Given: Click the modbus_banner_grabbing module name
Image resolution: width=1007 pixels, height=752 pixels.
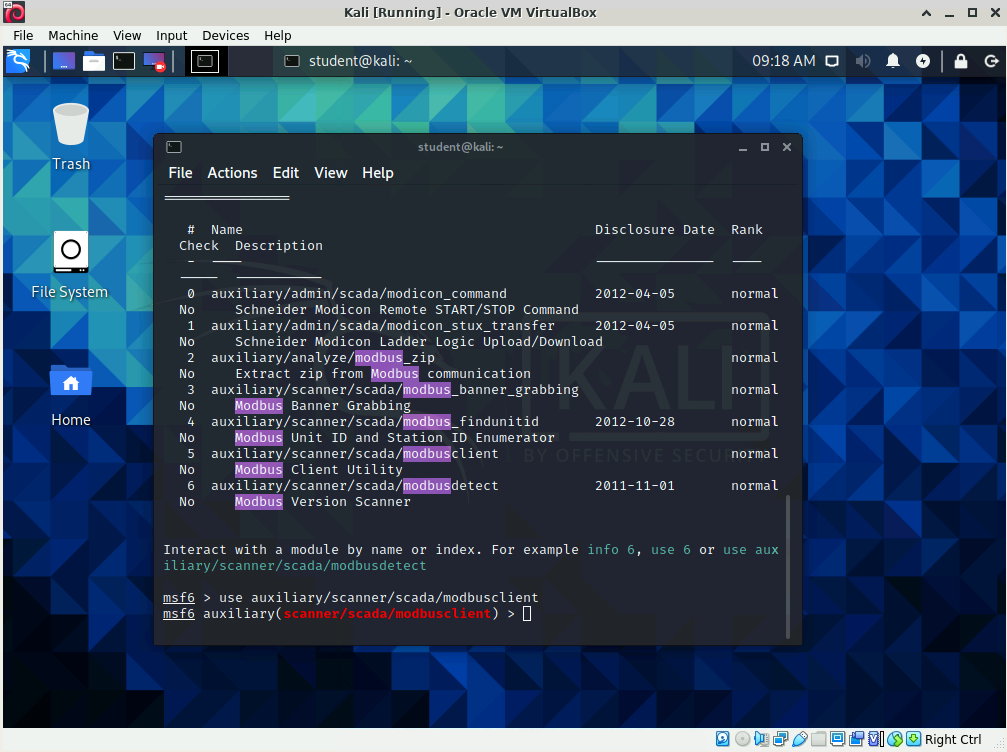Looking at the screenshot, I should 395,390.
